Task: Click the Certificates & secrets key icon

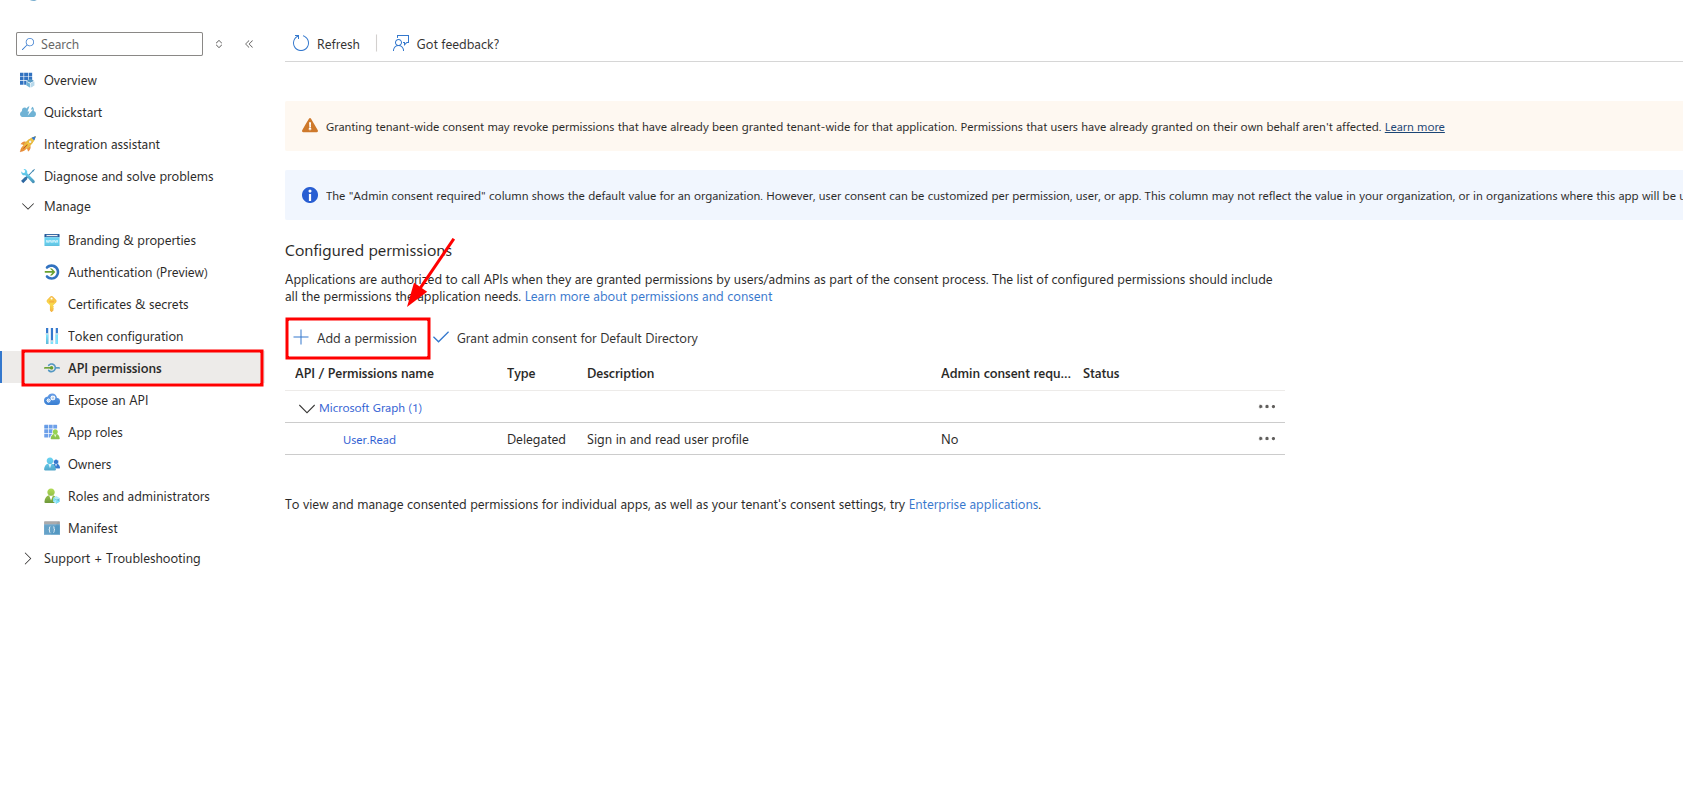Action: [52, 304]
